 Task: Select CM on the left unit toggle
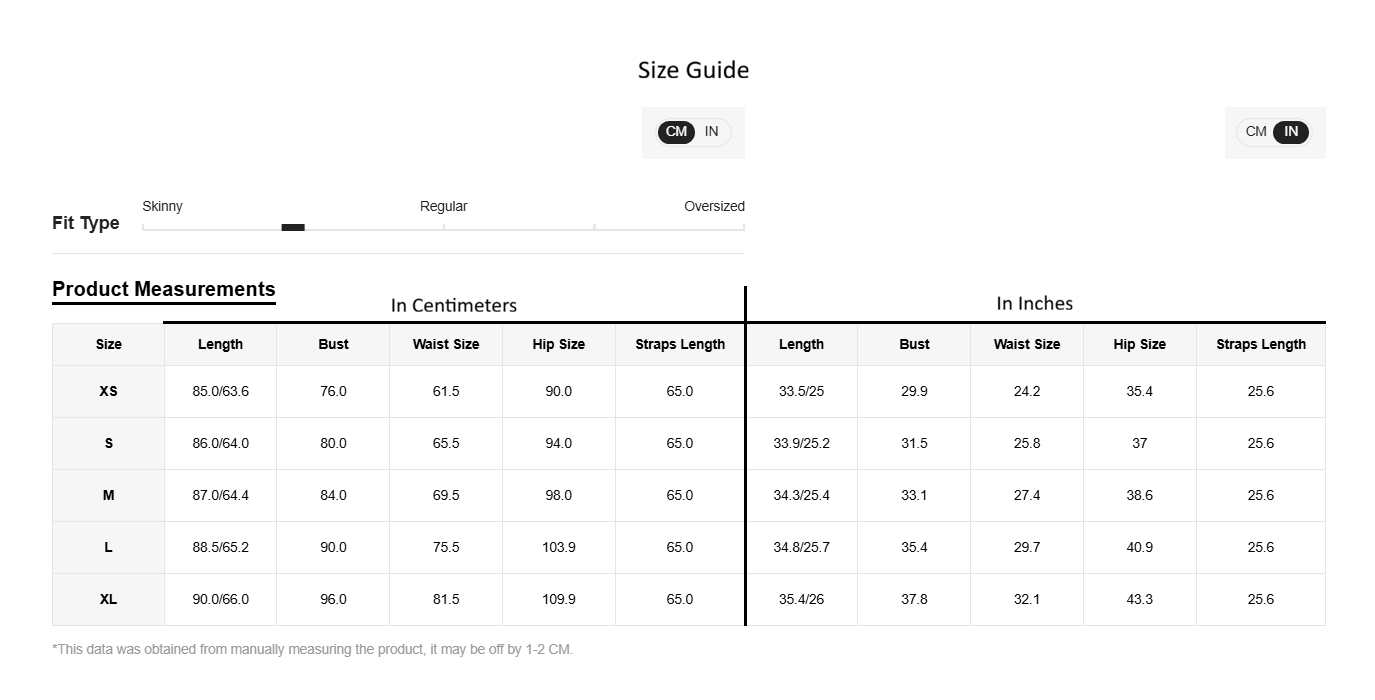677,132
